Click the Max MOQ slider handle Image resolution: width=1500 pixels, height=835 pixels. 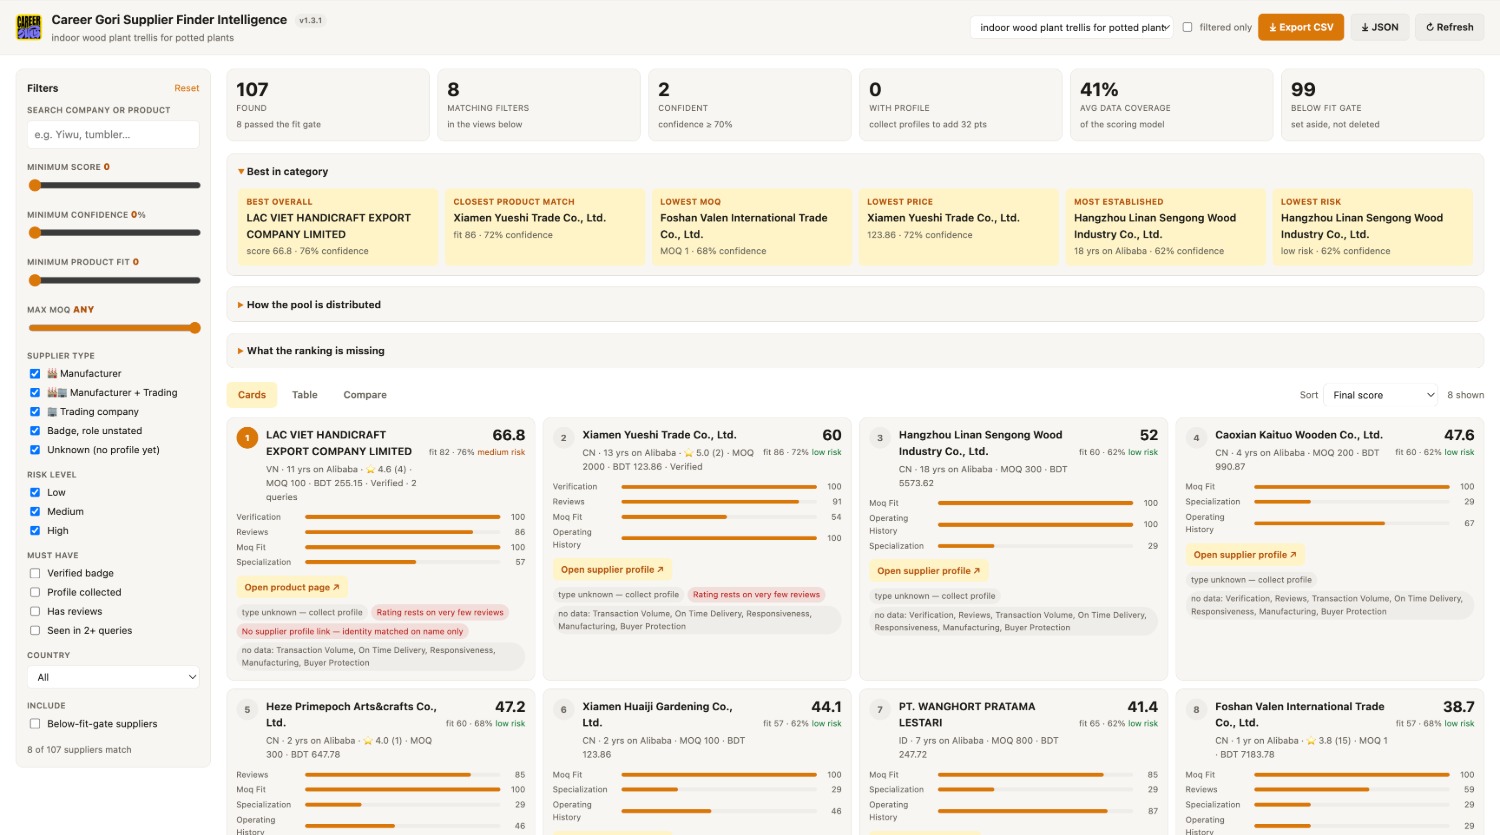(194, 328)
